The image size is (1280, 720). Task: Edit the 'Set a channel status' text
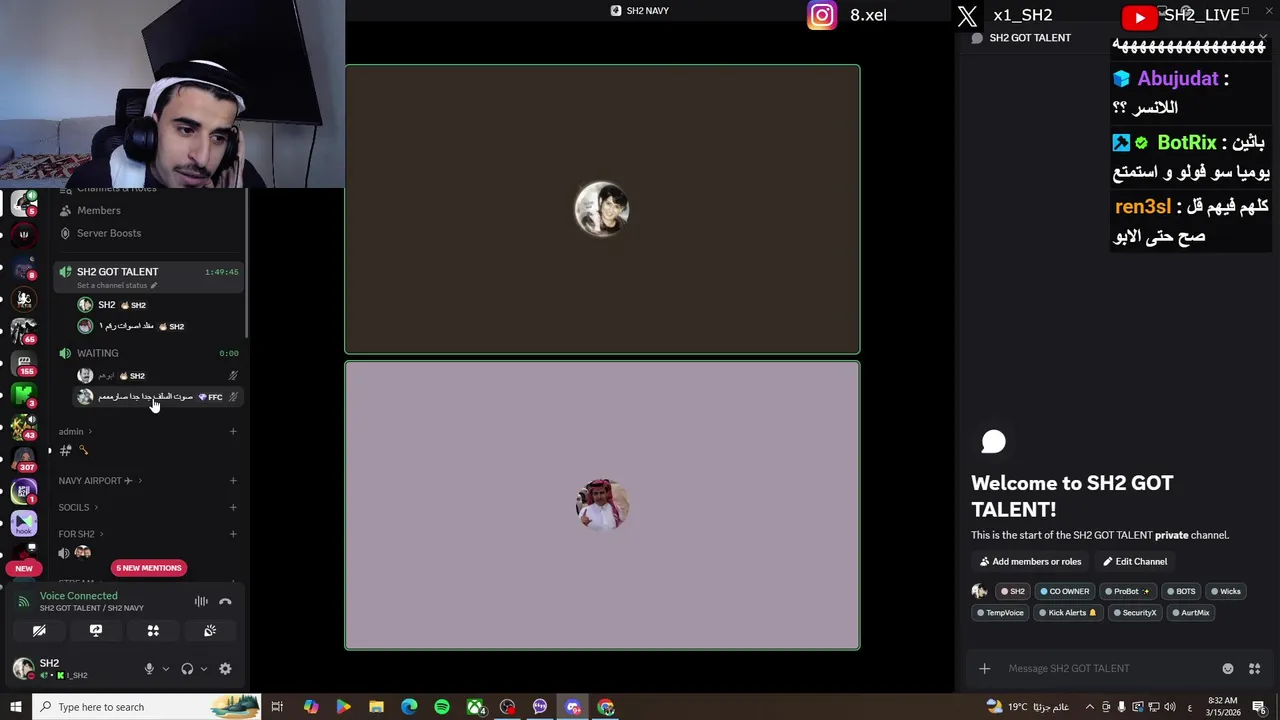[x=117, y=285]
